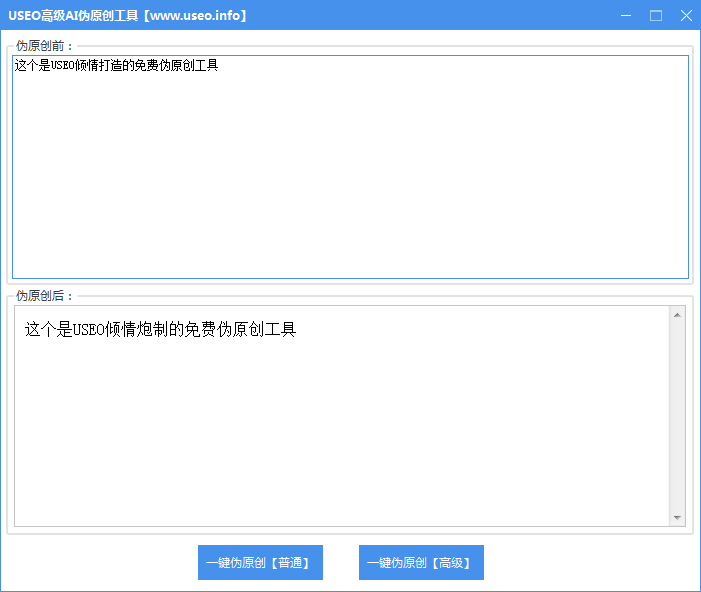701x592 pixels.
Task: Click 免费伪原创工具 at end of output text
Action: click(x=245, y=329)
